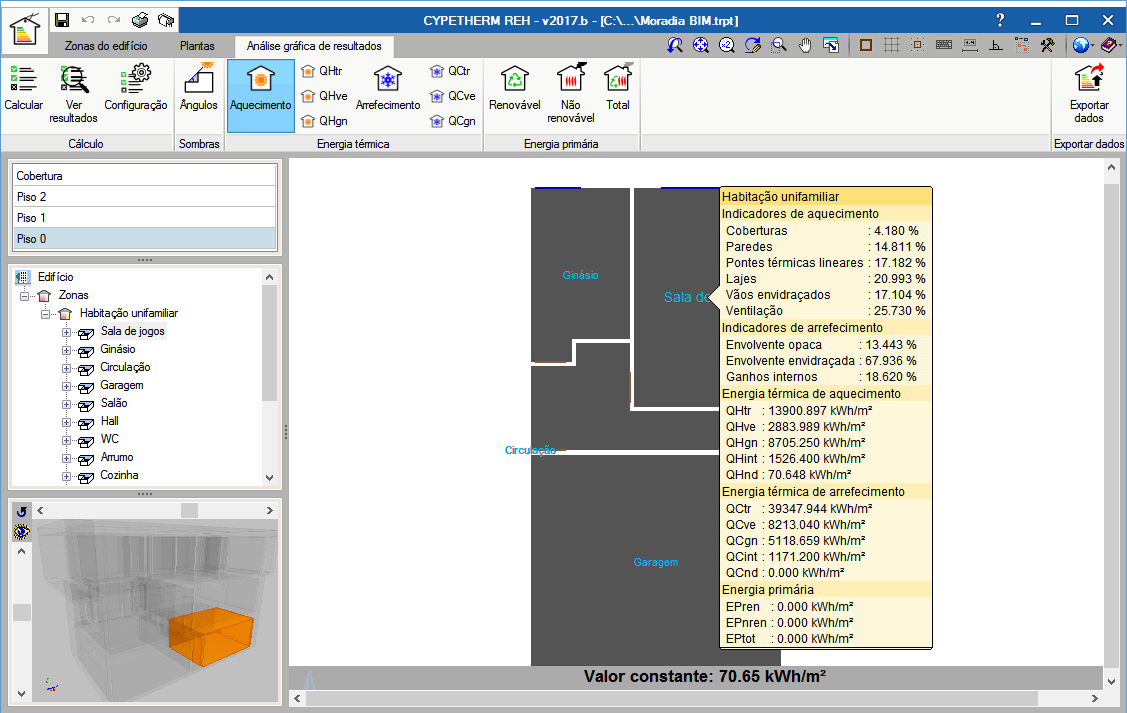Redo the last undone action
Image resolution: width=1127 pixels, height=713 pixels.
click(x=114, y=20)
